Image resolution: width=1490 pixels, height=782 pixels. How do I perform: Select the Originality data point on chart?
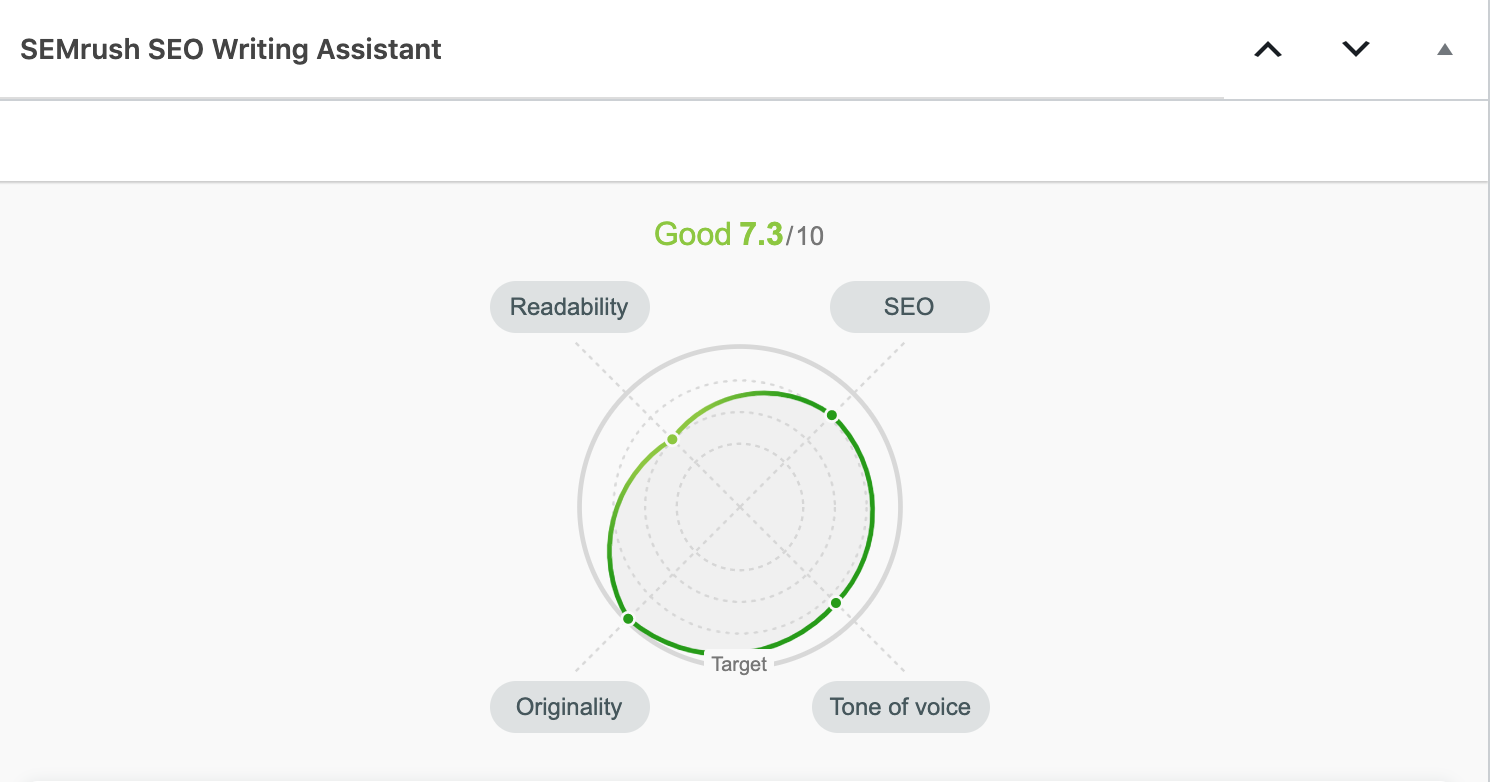(628, 619)
